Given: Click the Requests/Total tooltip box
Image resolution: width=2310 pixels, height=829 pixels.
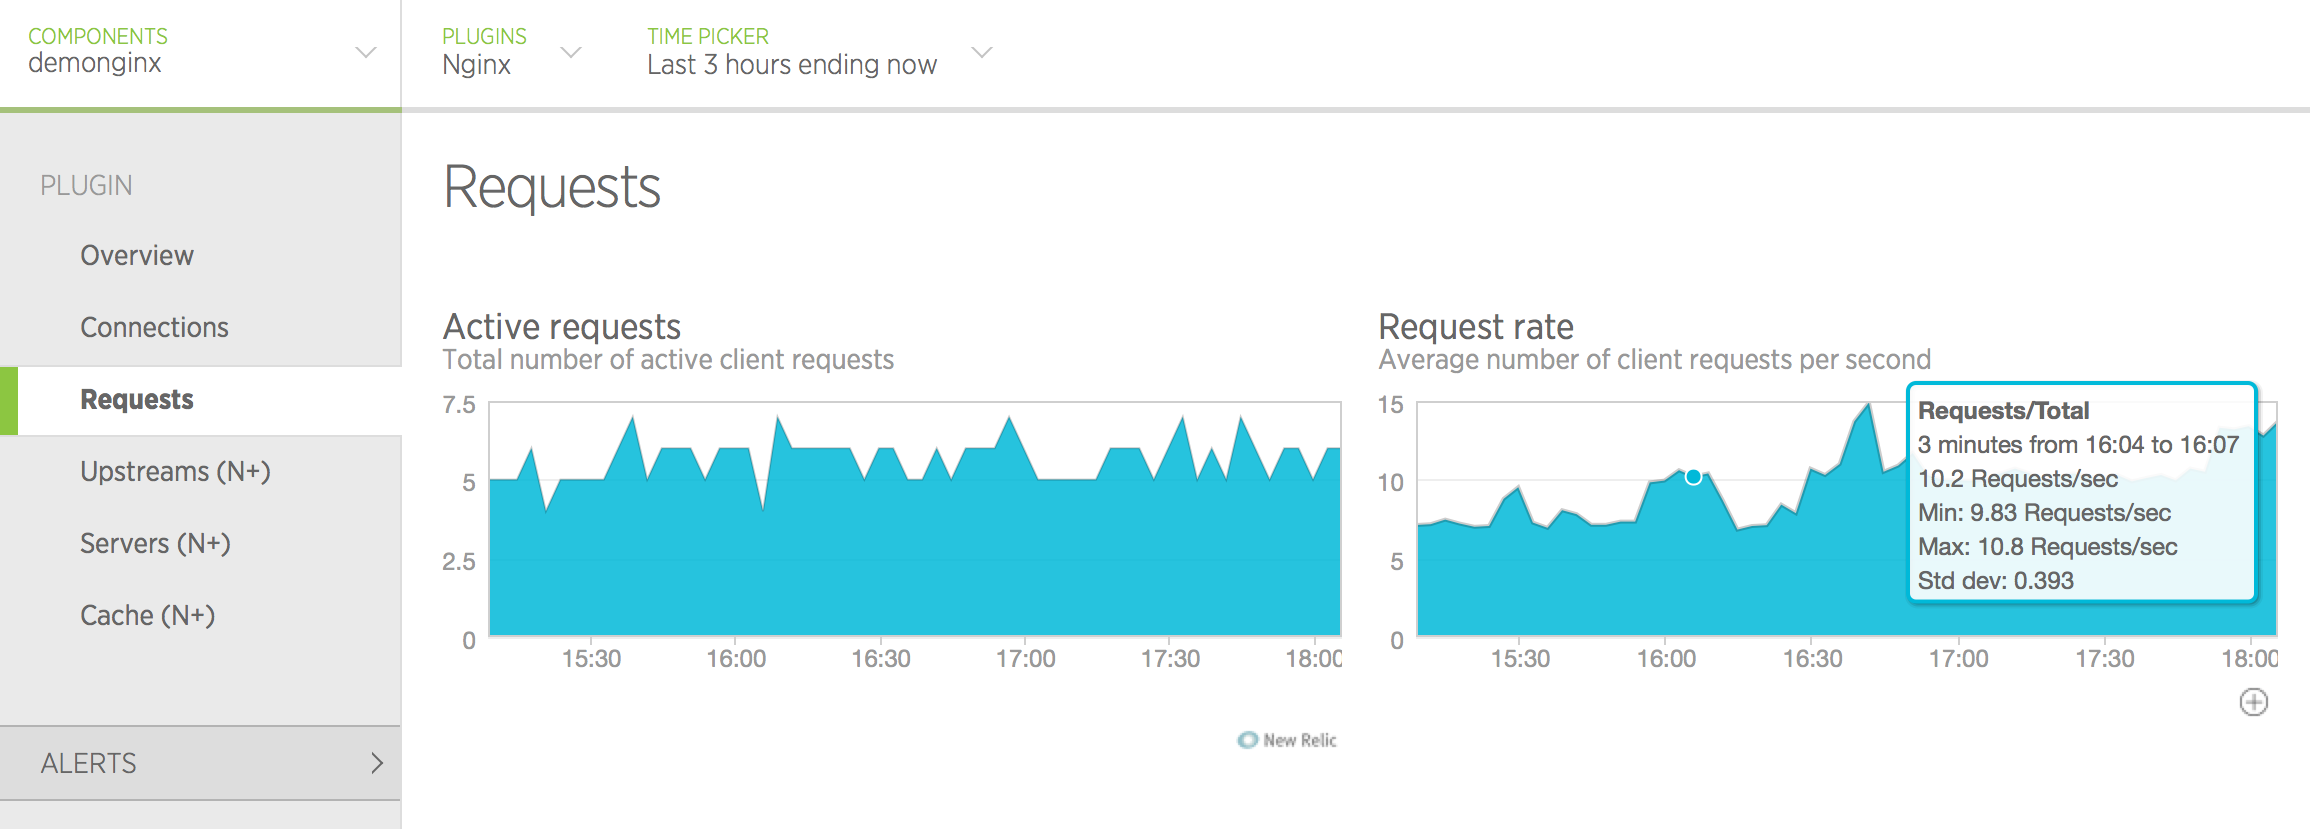Looking at the screenshot, I should point(2081,494).
